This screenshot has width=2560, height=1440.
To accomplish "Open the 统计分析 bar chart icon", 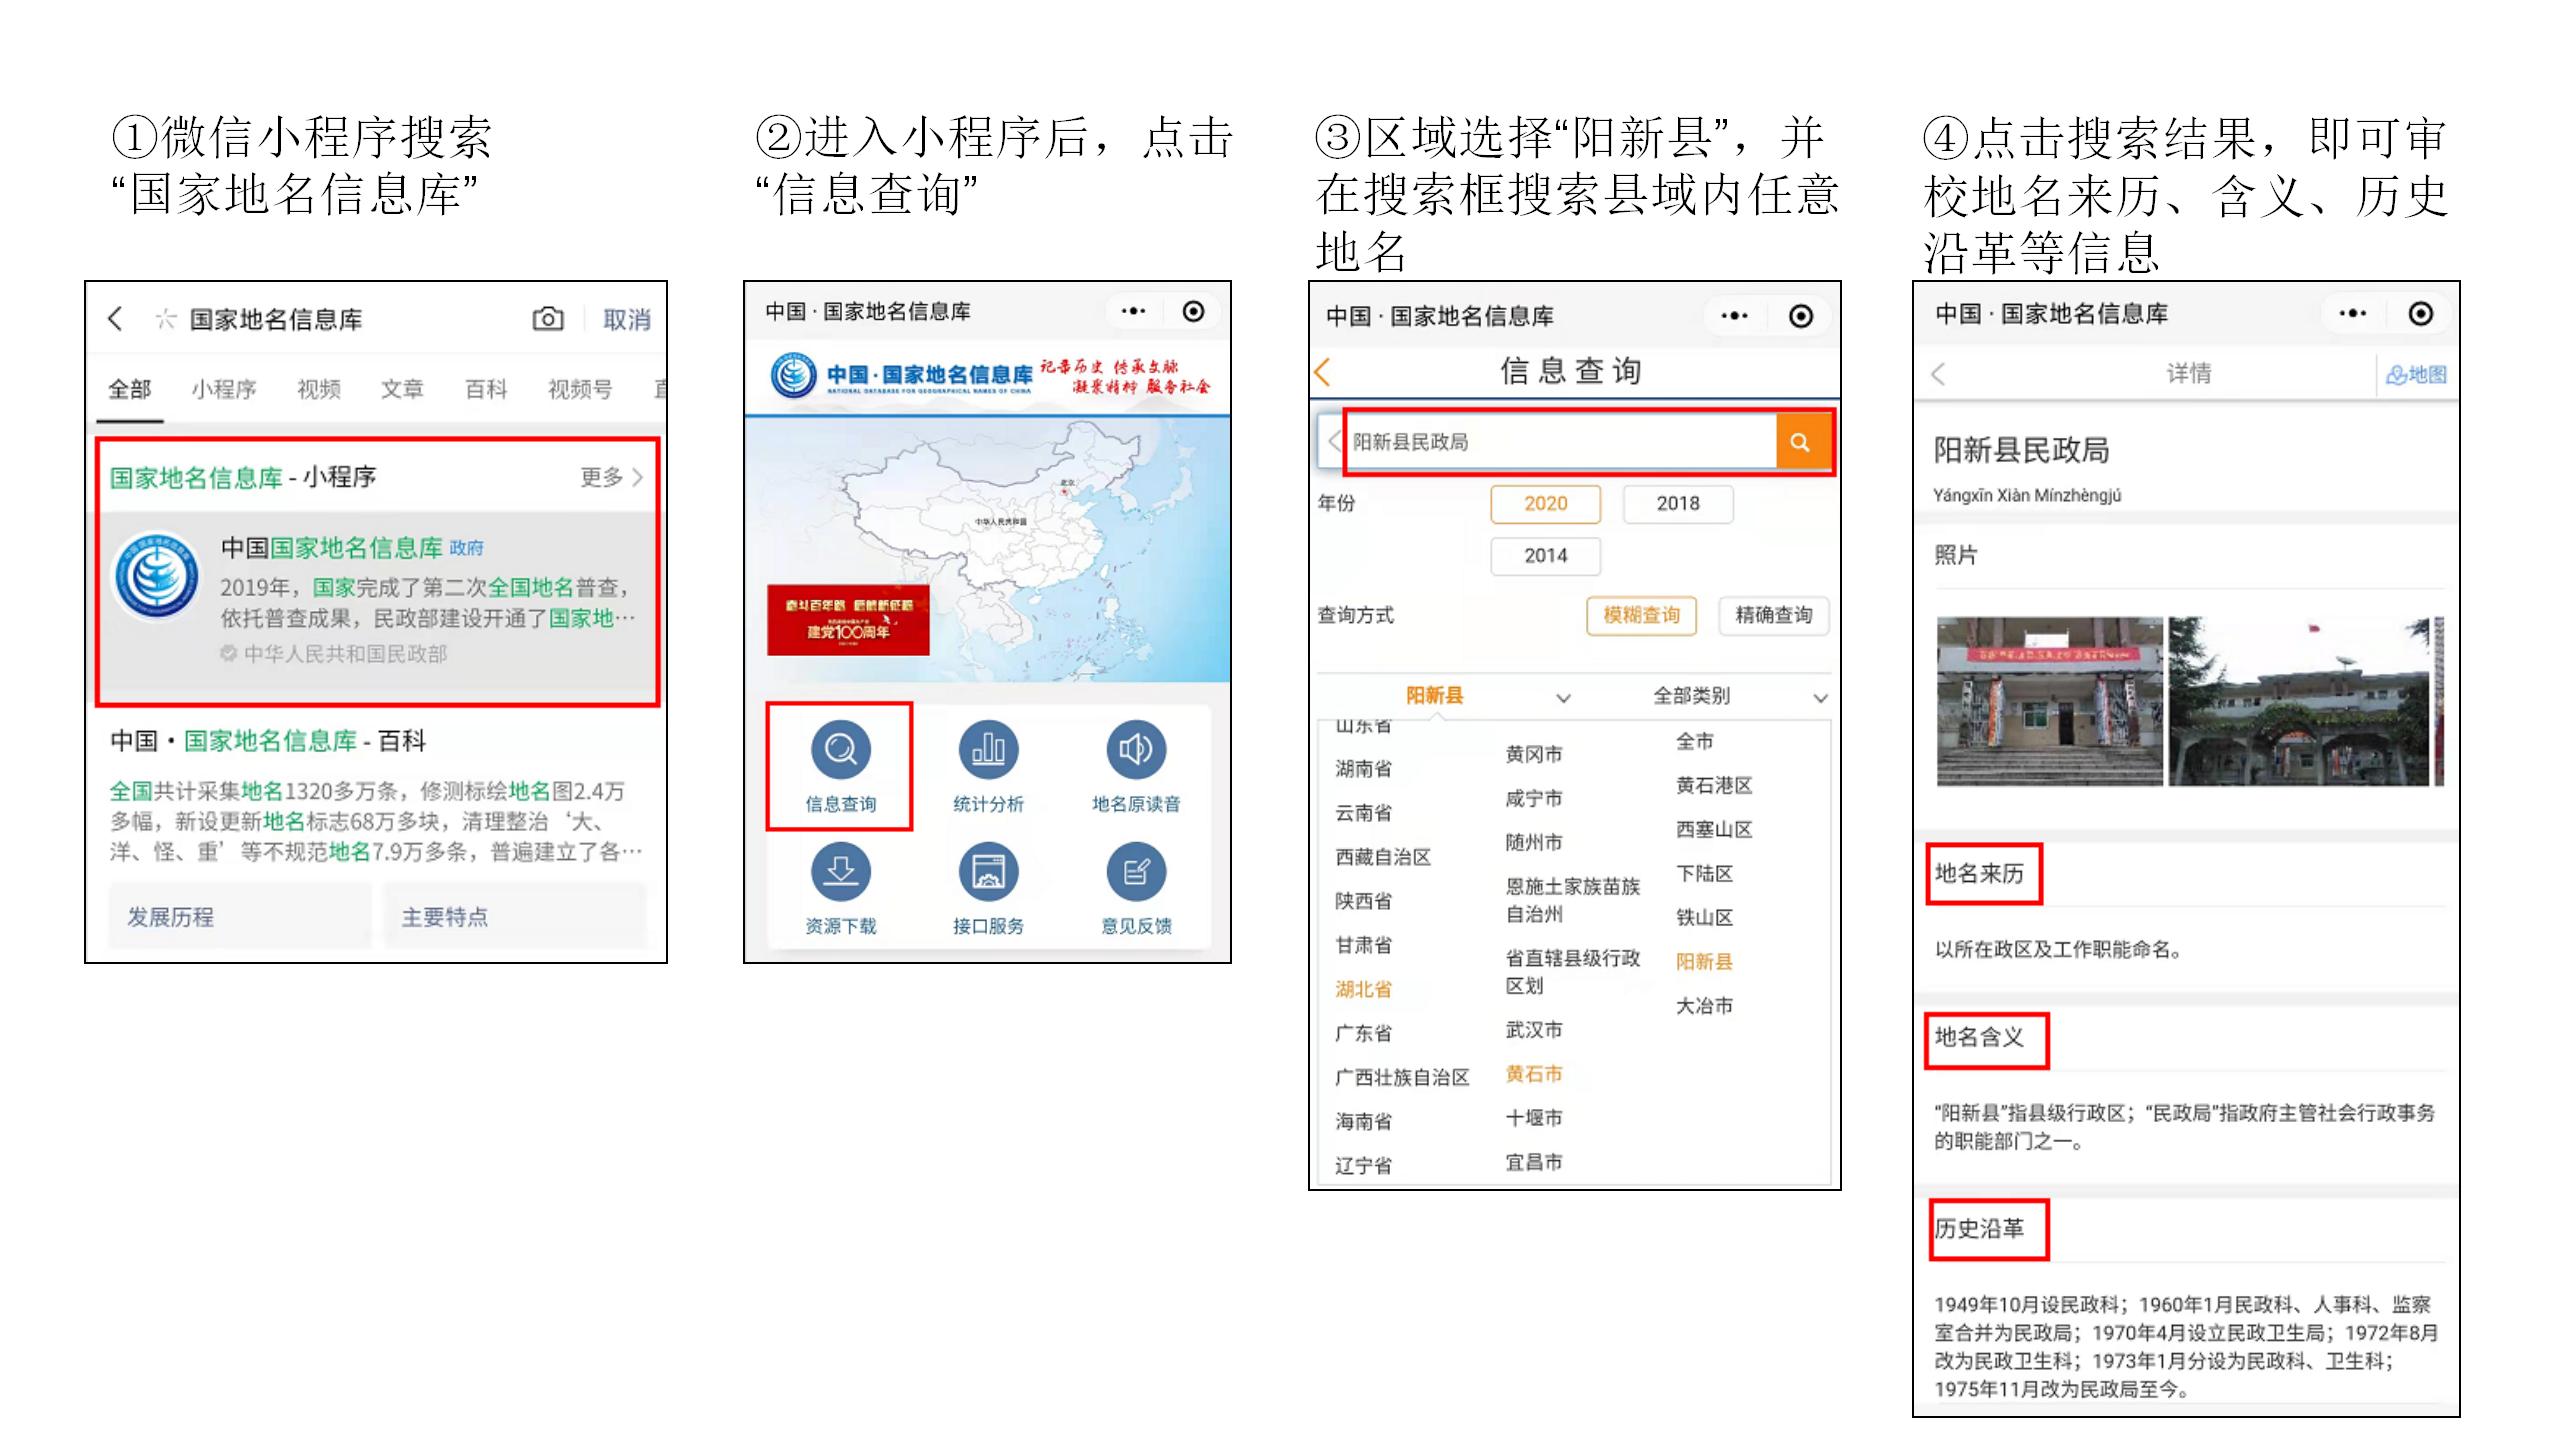I will pos(988,750).
